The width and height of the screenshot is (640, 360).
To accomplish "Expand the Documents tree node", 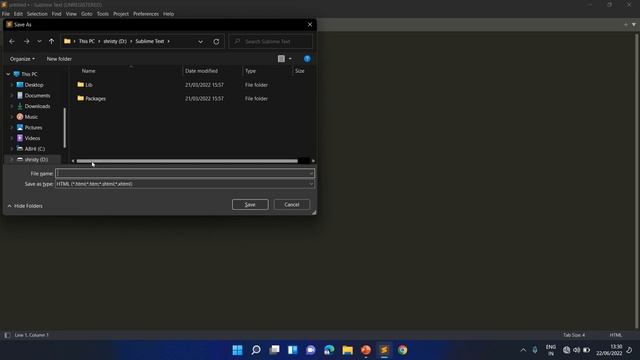I will 11,96.
